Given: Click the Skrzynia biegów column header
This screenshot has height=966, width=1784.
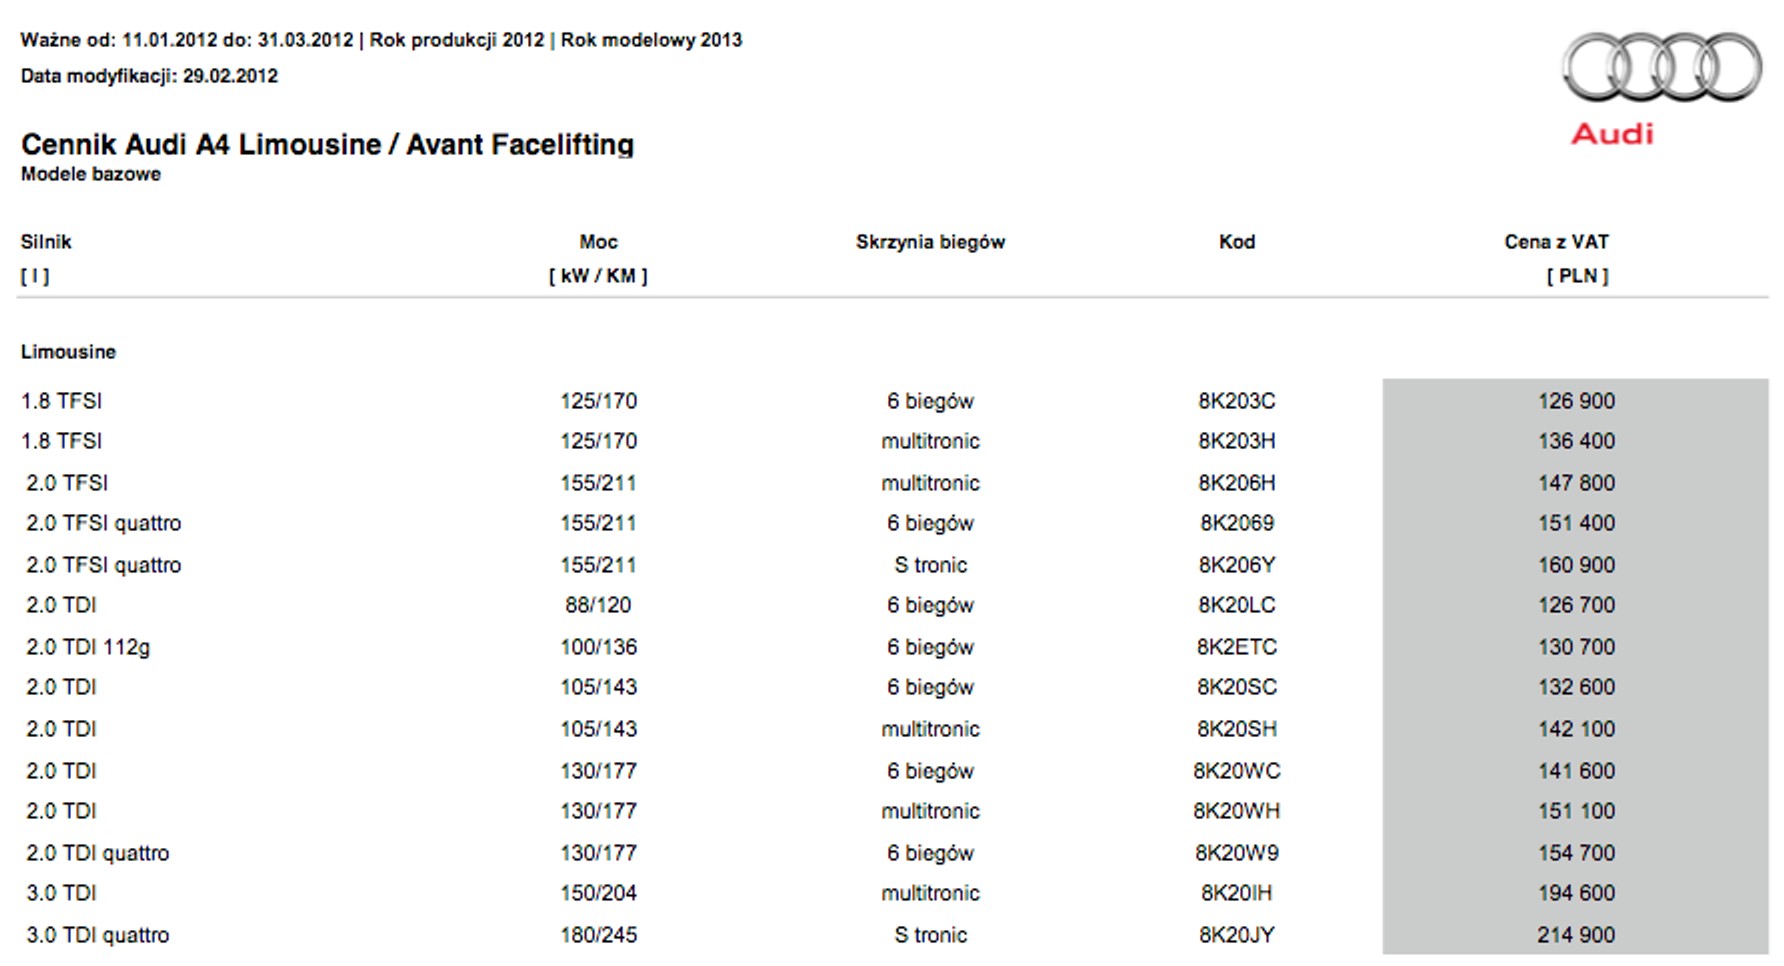Looking at the screenshot, I should [x=930, y=242].
